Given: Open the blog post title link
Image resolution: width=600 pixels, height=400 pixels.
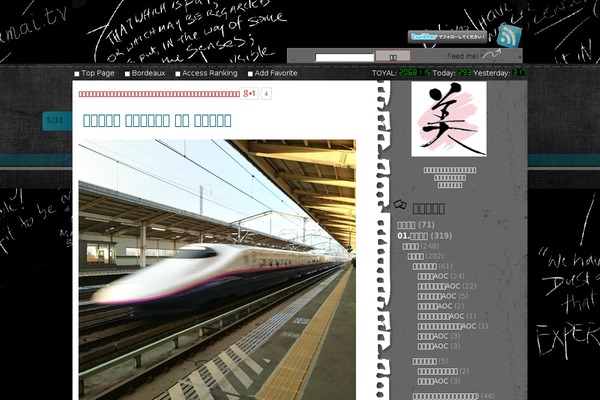Looking at the screenshot, I should [x=157, y=120].
